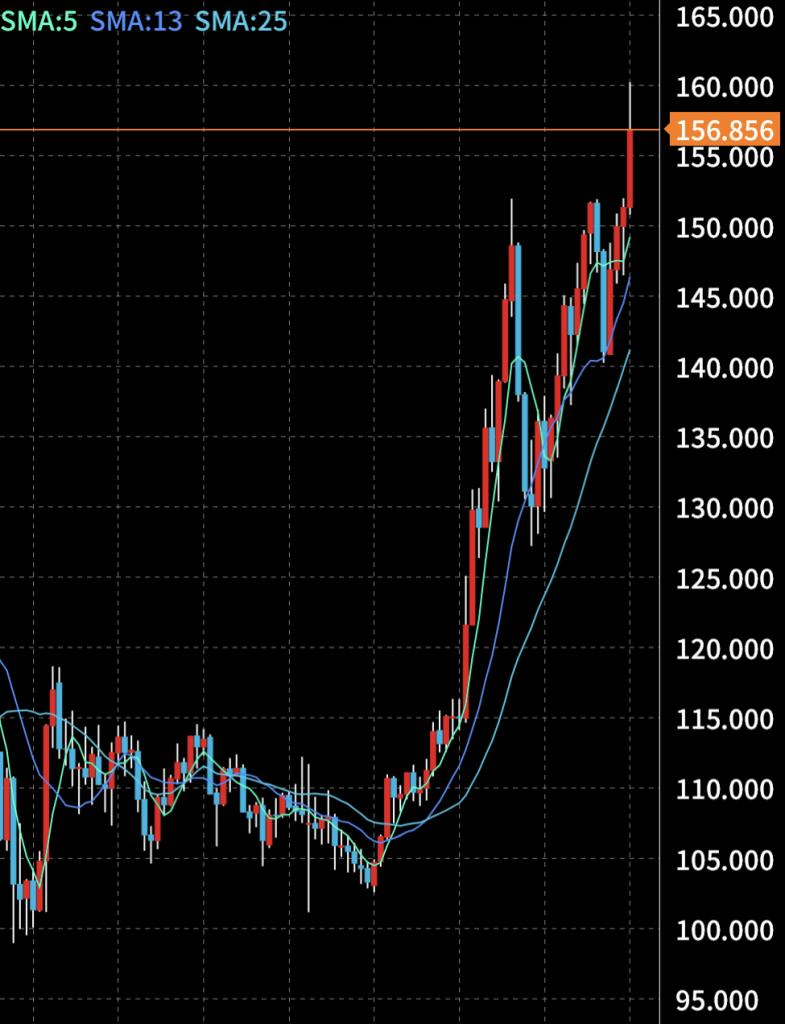The height and width of the screenshot is (1024, 785).
Task: Click the 145.000 price axis label
Action: pyautogui.click(x=724, y=298)
